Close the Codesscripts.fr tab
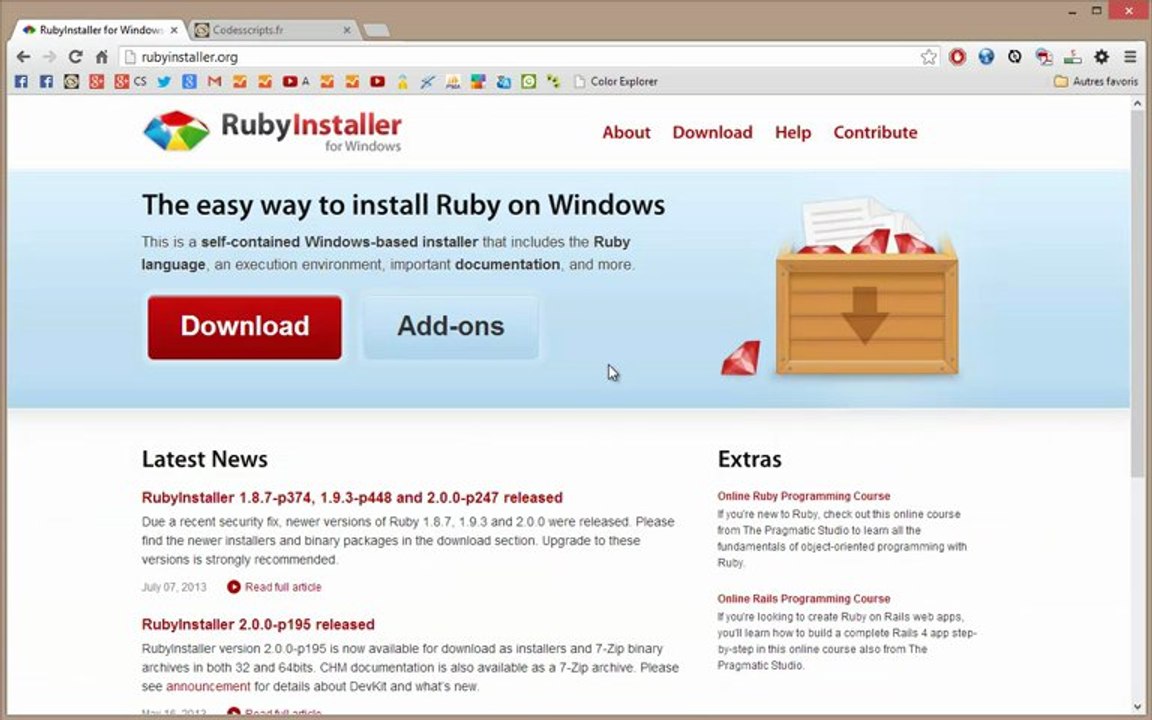The image size is (1152, 720). point(347,30)
